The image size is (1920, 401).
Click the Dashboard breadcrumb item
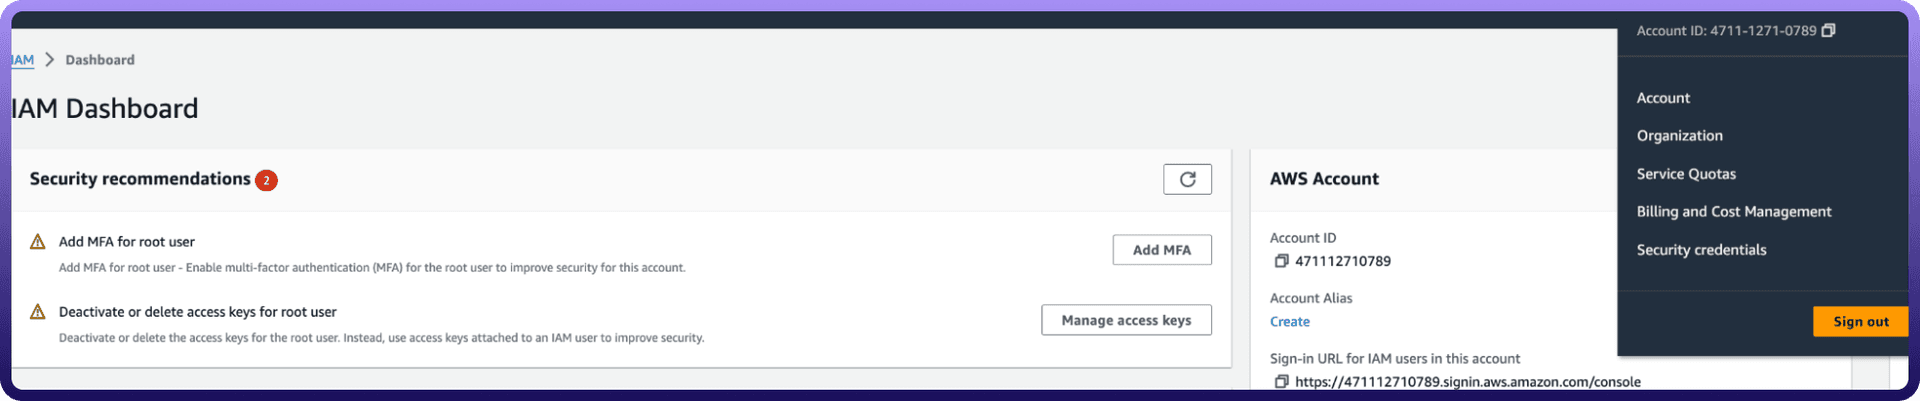pos(100,60)
